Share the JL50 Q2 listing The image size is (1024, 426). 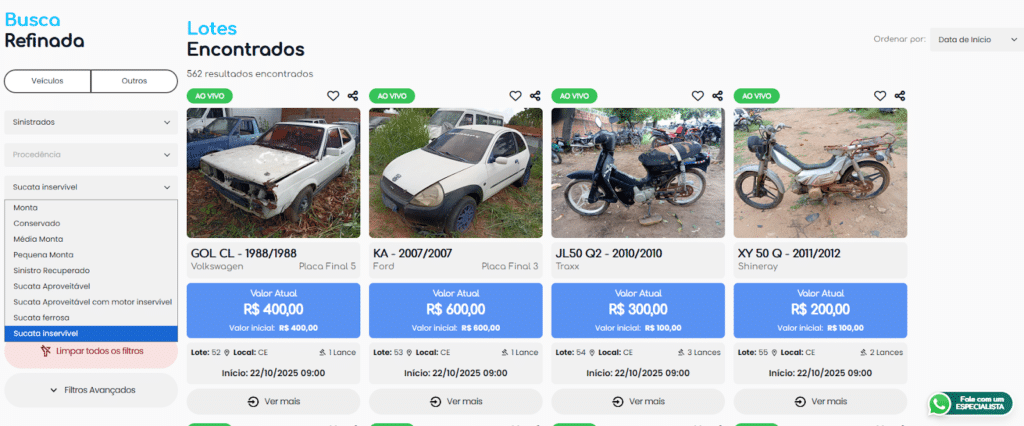pos(718,96)
